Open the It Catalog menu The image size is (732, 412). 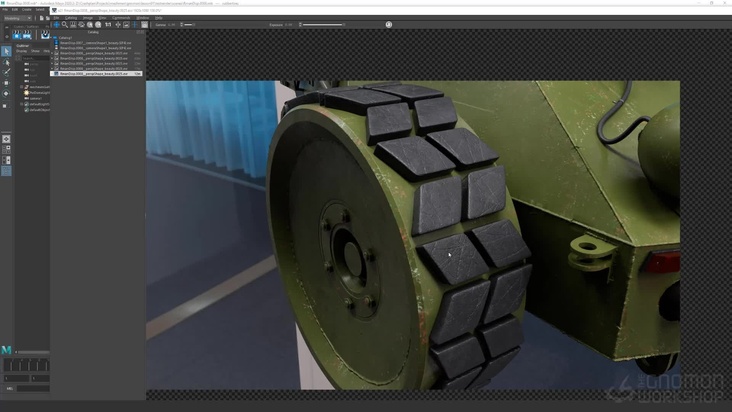click(71, 18)
